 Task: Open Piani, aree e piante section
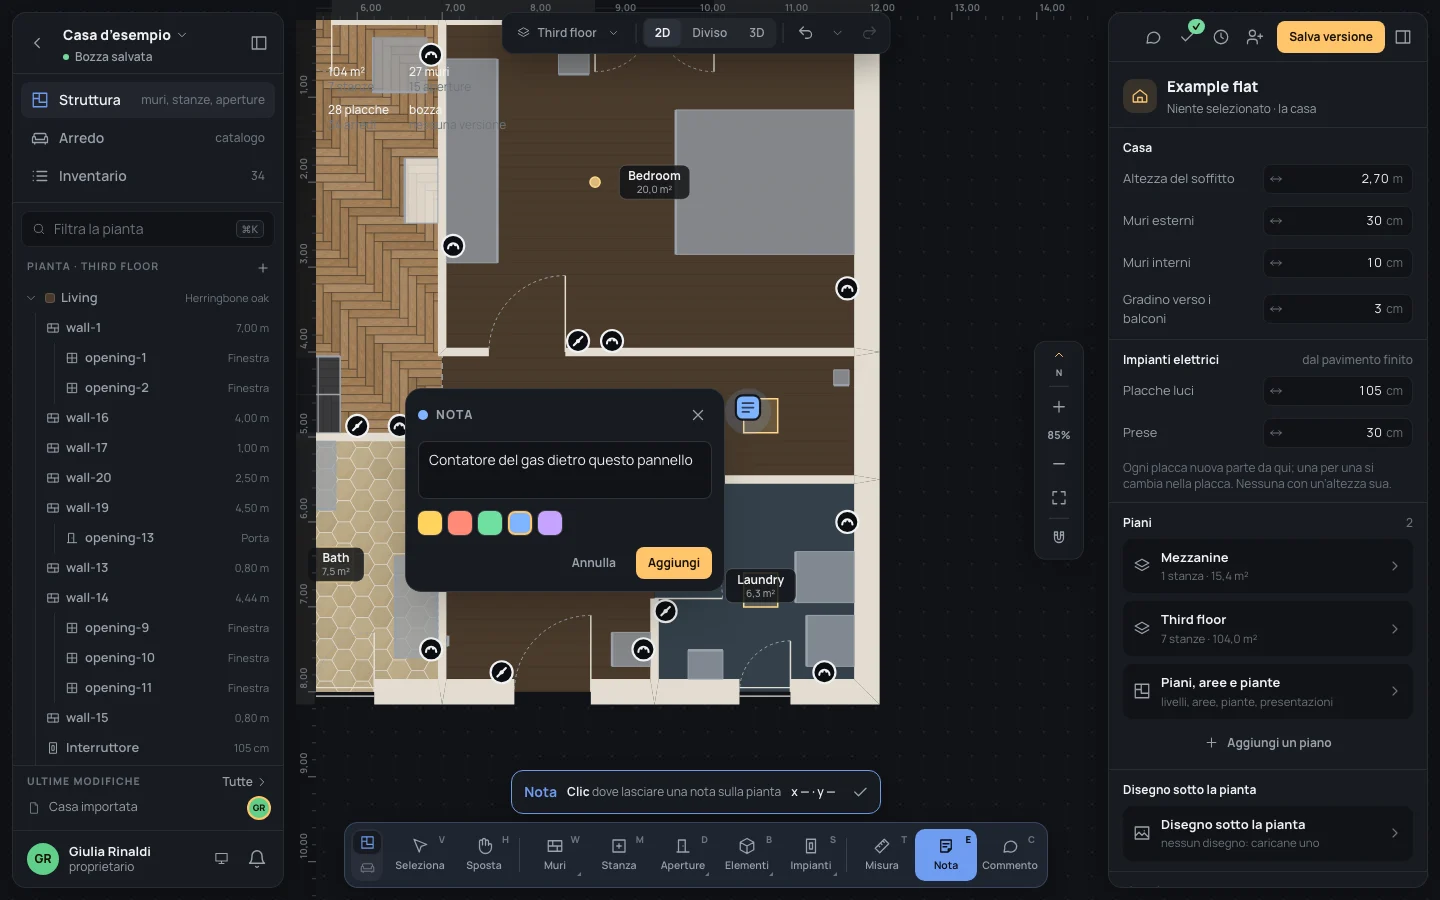coord(1268,691)
